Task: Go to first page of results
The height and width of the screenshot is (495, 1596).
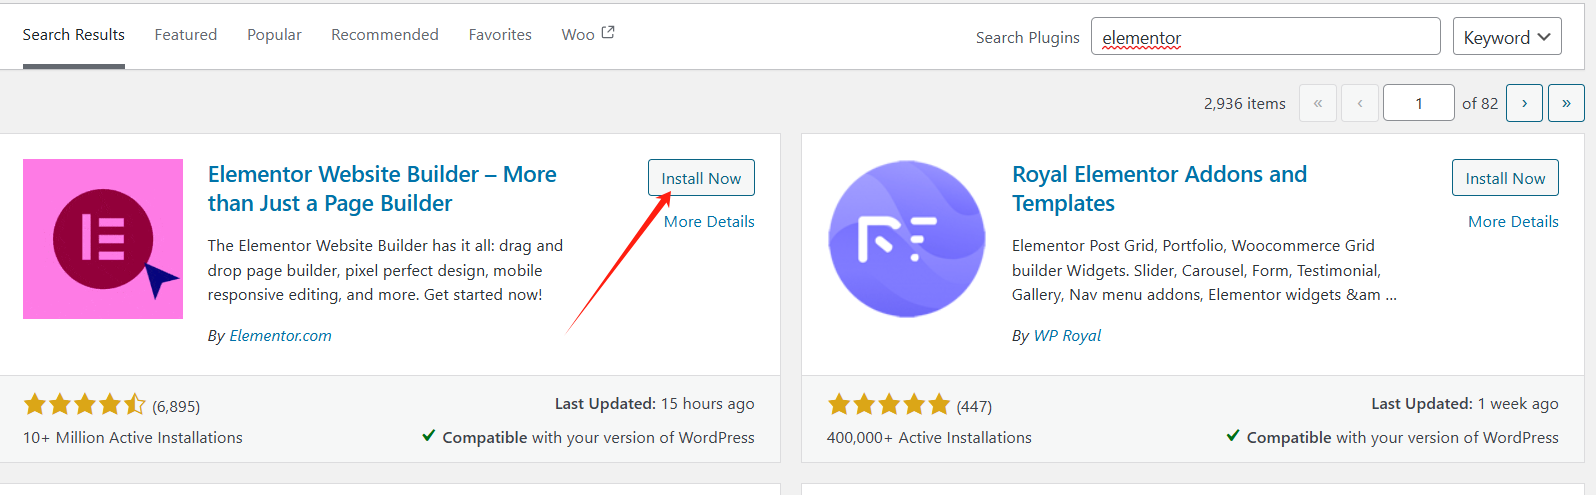Action: click(x=1318, y=103)
